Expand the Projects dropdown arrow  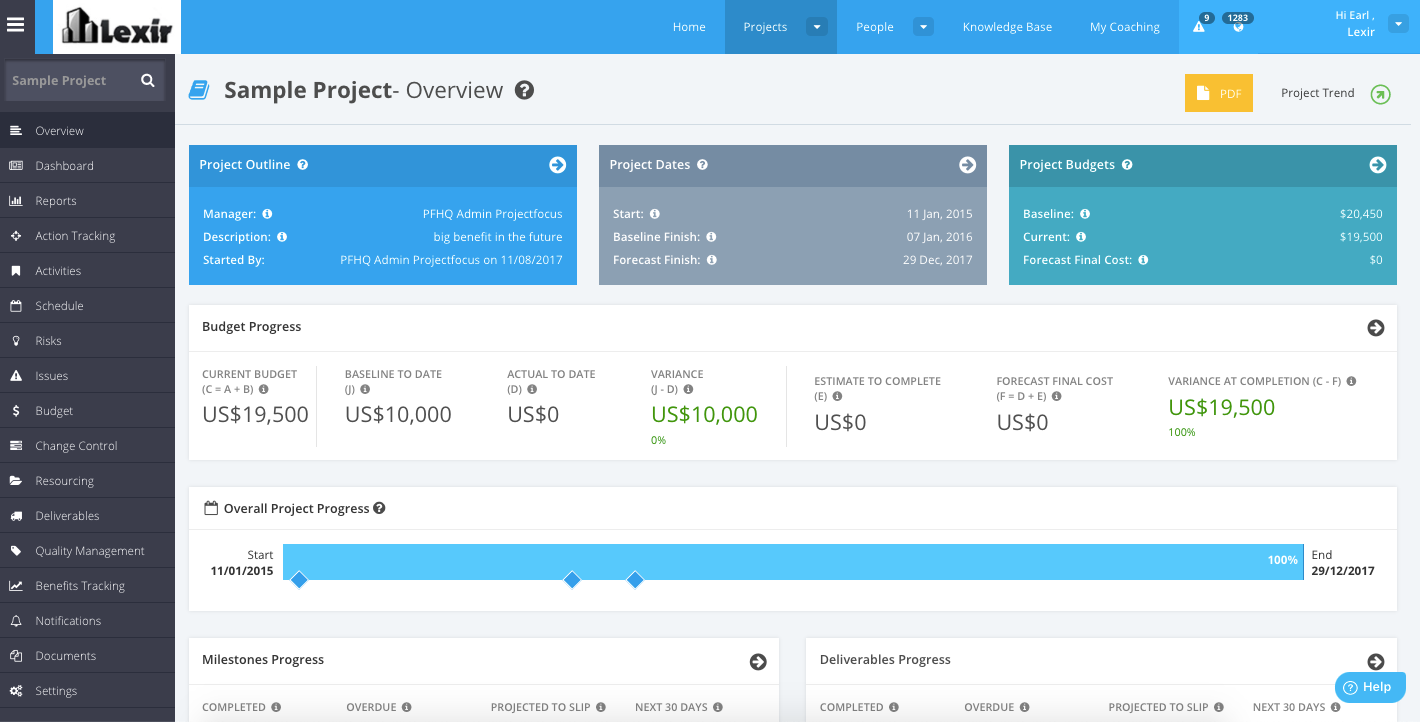817,27
